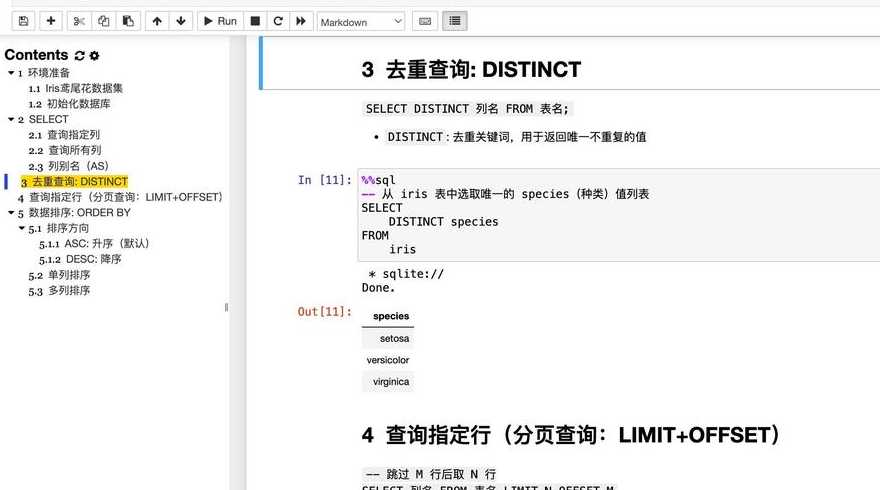Go to 2.1 查询指定列
The width and height of the screenshot is (880, 490).
point(64,135)
